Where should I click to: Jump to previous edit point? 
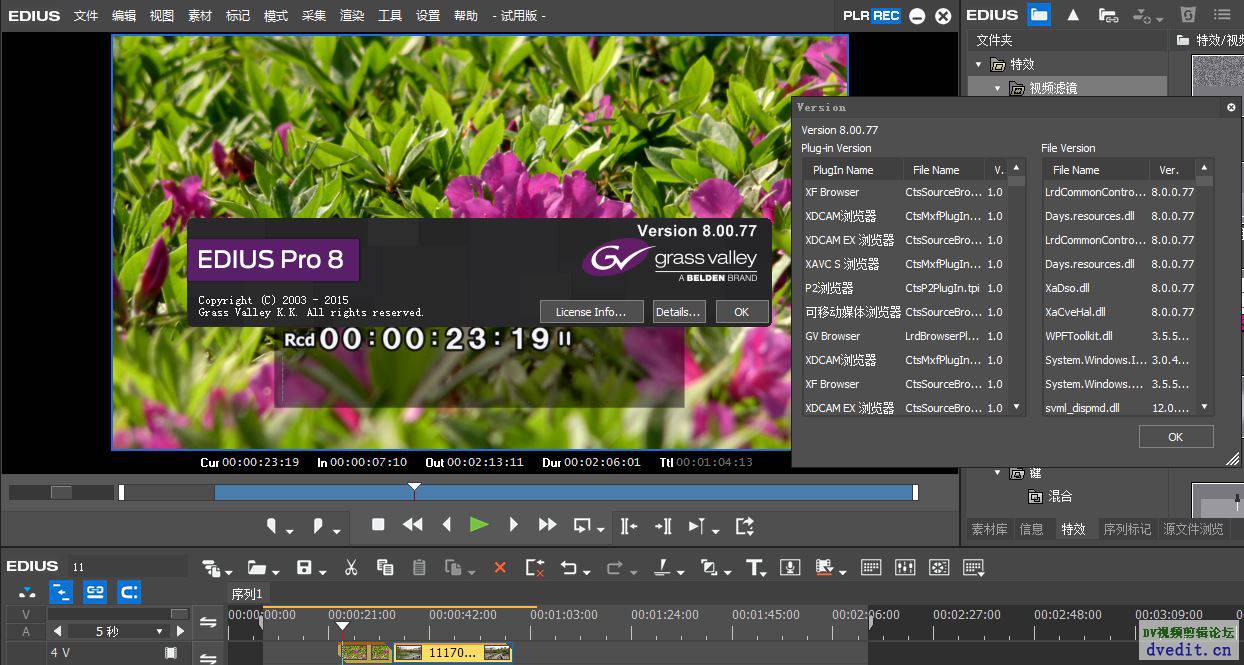pos(628,525)
